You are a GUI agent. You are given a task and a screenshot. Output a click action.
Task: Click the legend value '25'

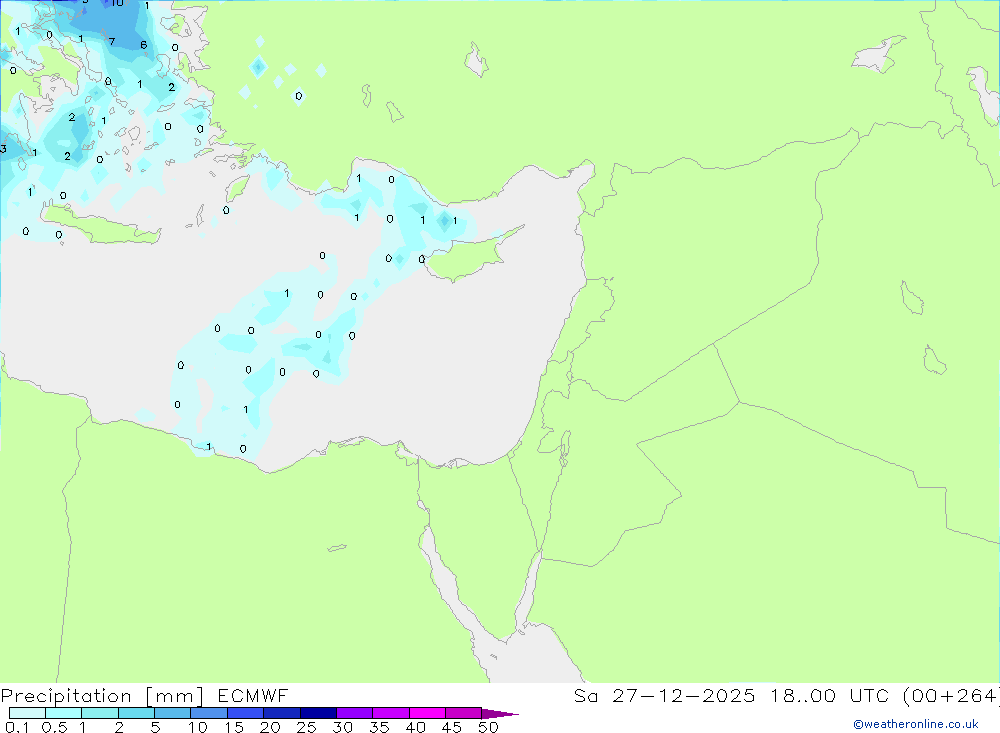click(307, 727)
